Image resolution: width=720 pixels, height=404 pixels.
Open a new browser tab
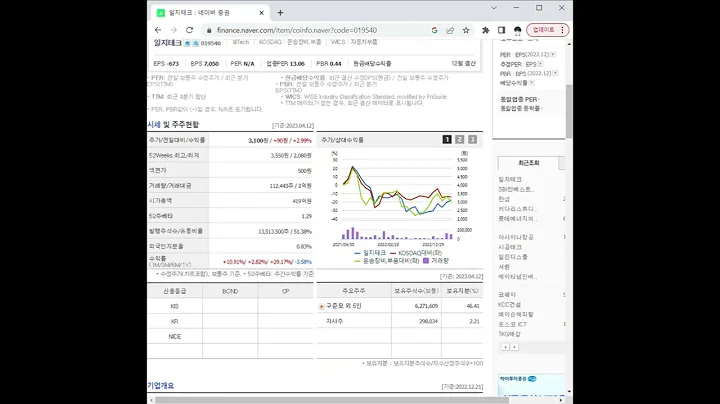(x=280, y=13)
